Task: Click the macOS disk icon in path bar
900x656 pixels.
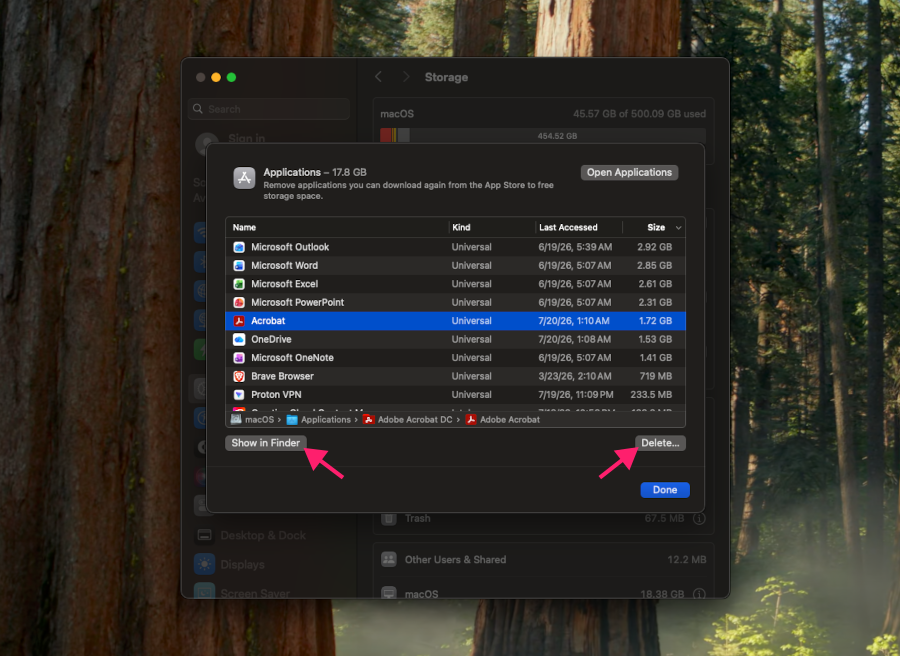Action: (x=236, y=420)
